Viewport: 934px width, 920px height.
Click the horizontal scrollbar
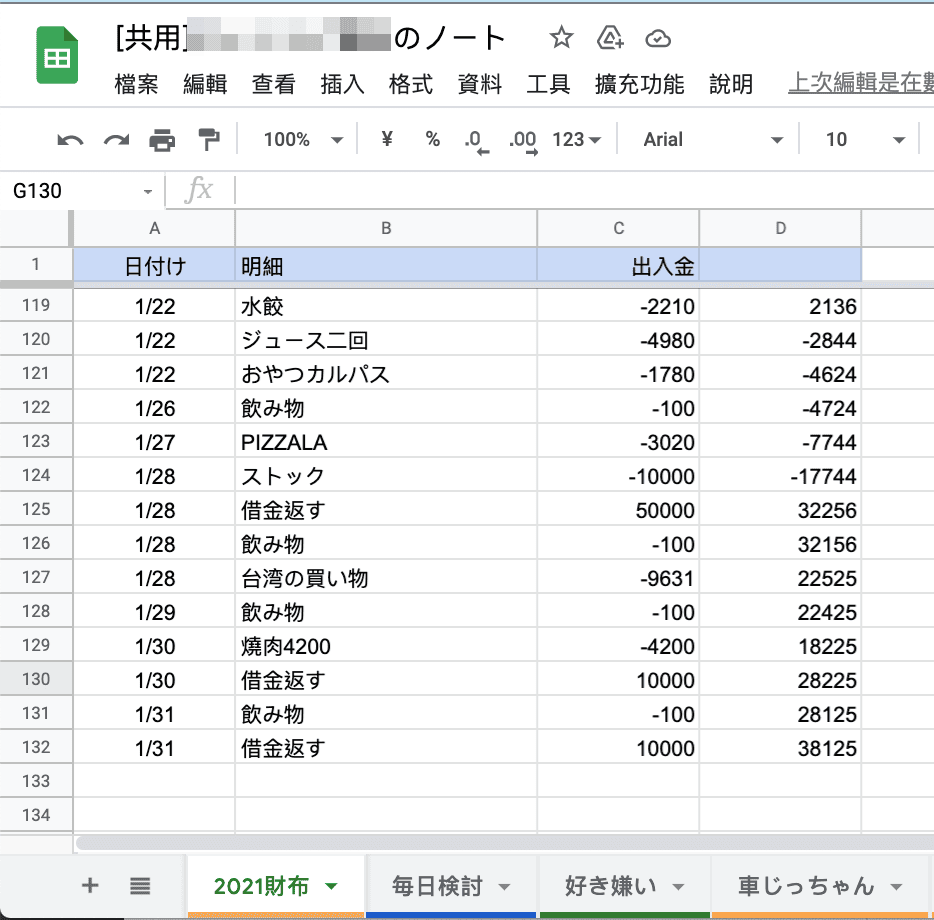505,842
